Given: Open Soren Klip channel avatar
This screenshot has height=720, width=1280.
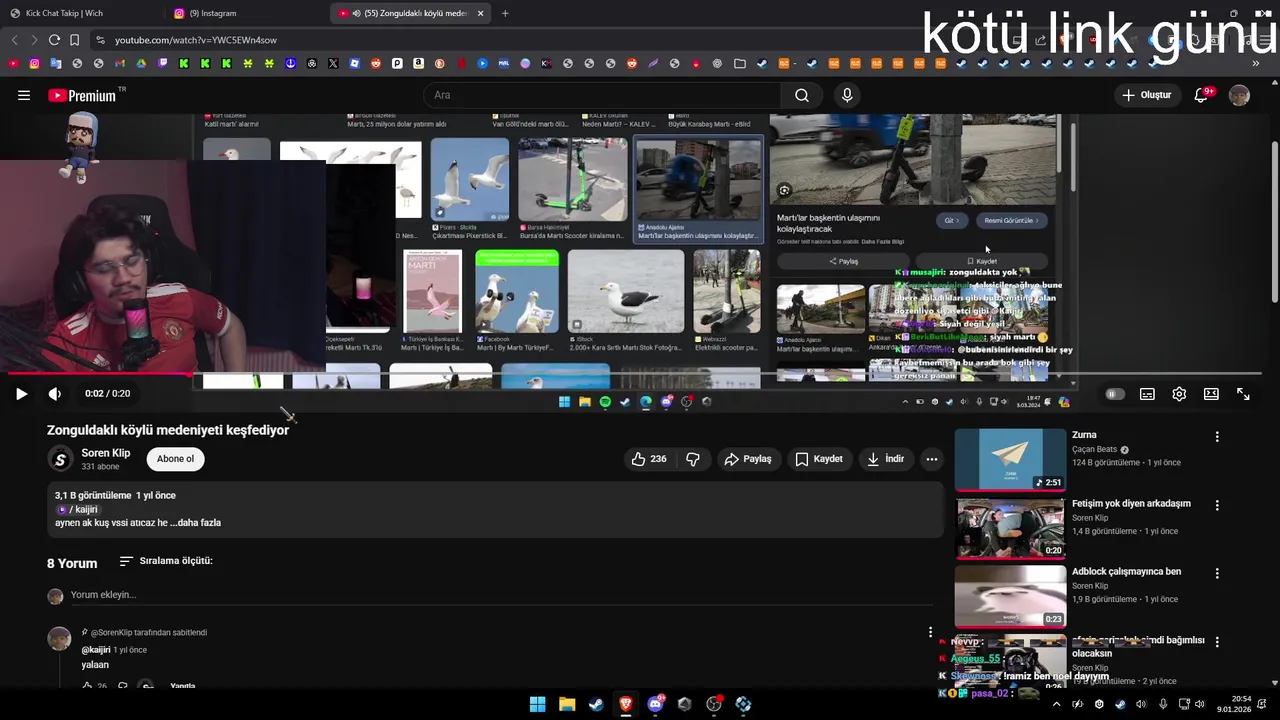Looking at the screenshot, I should [60, 459].
